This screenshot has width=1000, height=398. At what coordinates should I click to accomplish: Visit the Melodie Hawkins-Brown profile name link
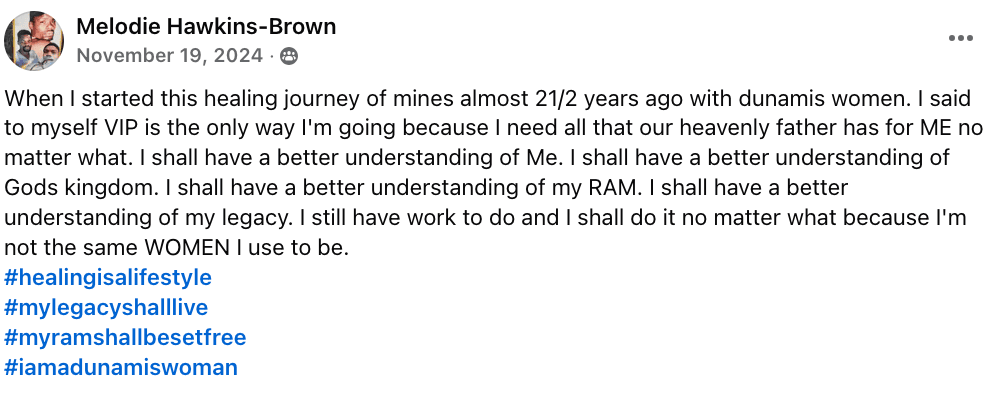pyautogui.click(x=206, y=26)
